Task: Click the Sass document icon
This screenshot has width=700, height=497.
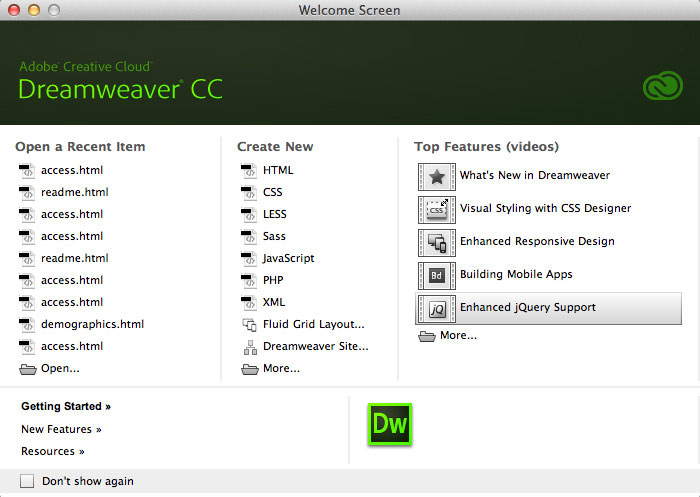Action: pyautogui.click(x=249, y=236)
